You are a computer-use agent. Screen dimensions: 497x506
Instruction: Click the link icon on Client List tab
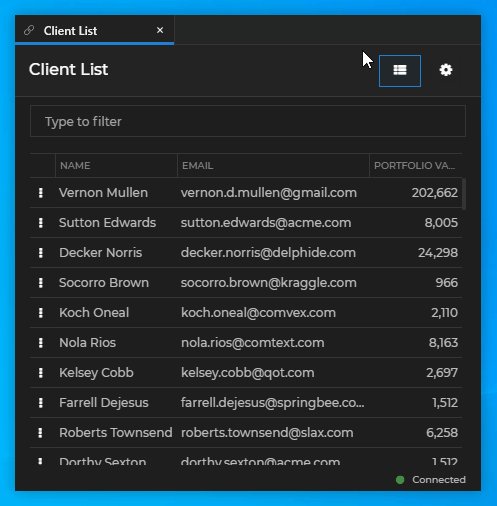point(29,31)
